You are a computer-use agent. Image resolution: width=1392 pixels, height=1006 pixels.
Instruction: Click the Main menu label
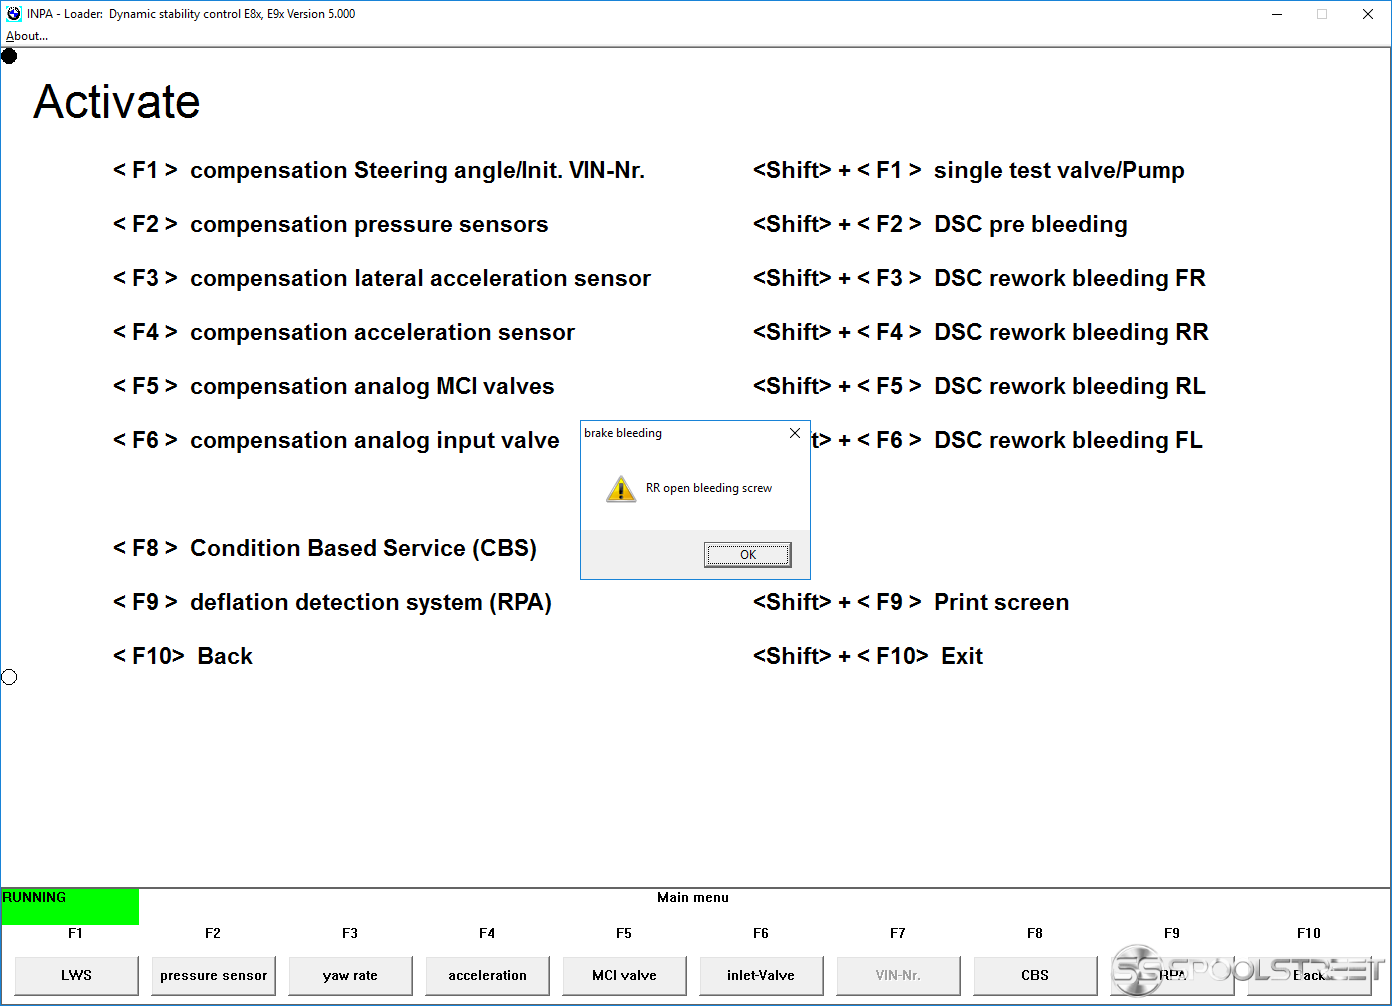[x=693, y=897]
